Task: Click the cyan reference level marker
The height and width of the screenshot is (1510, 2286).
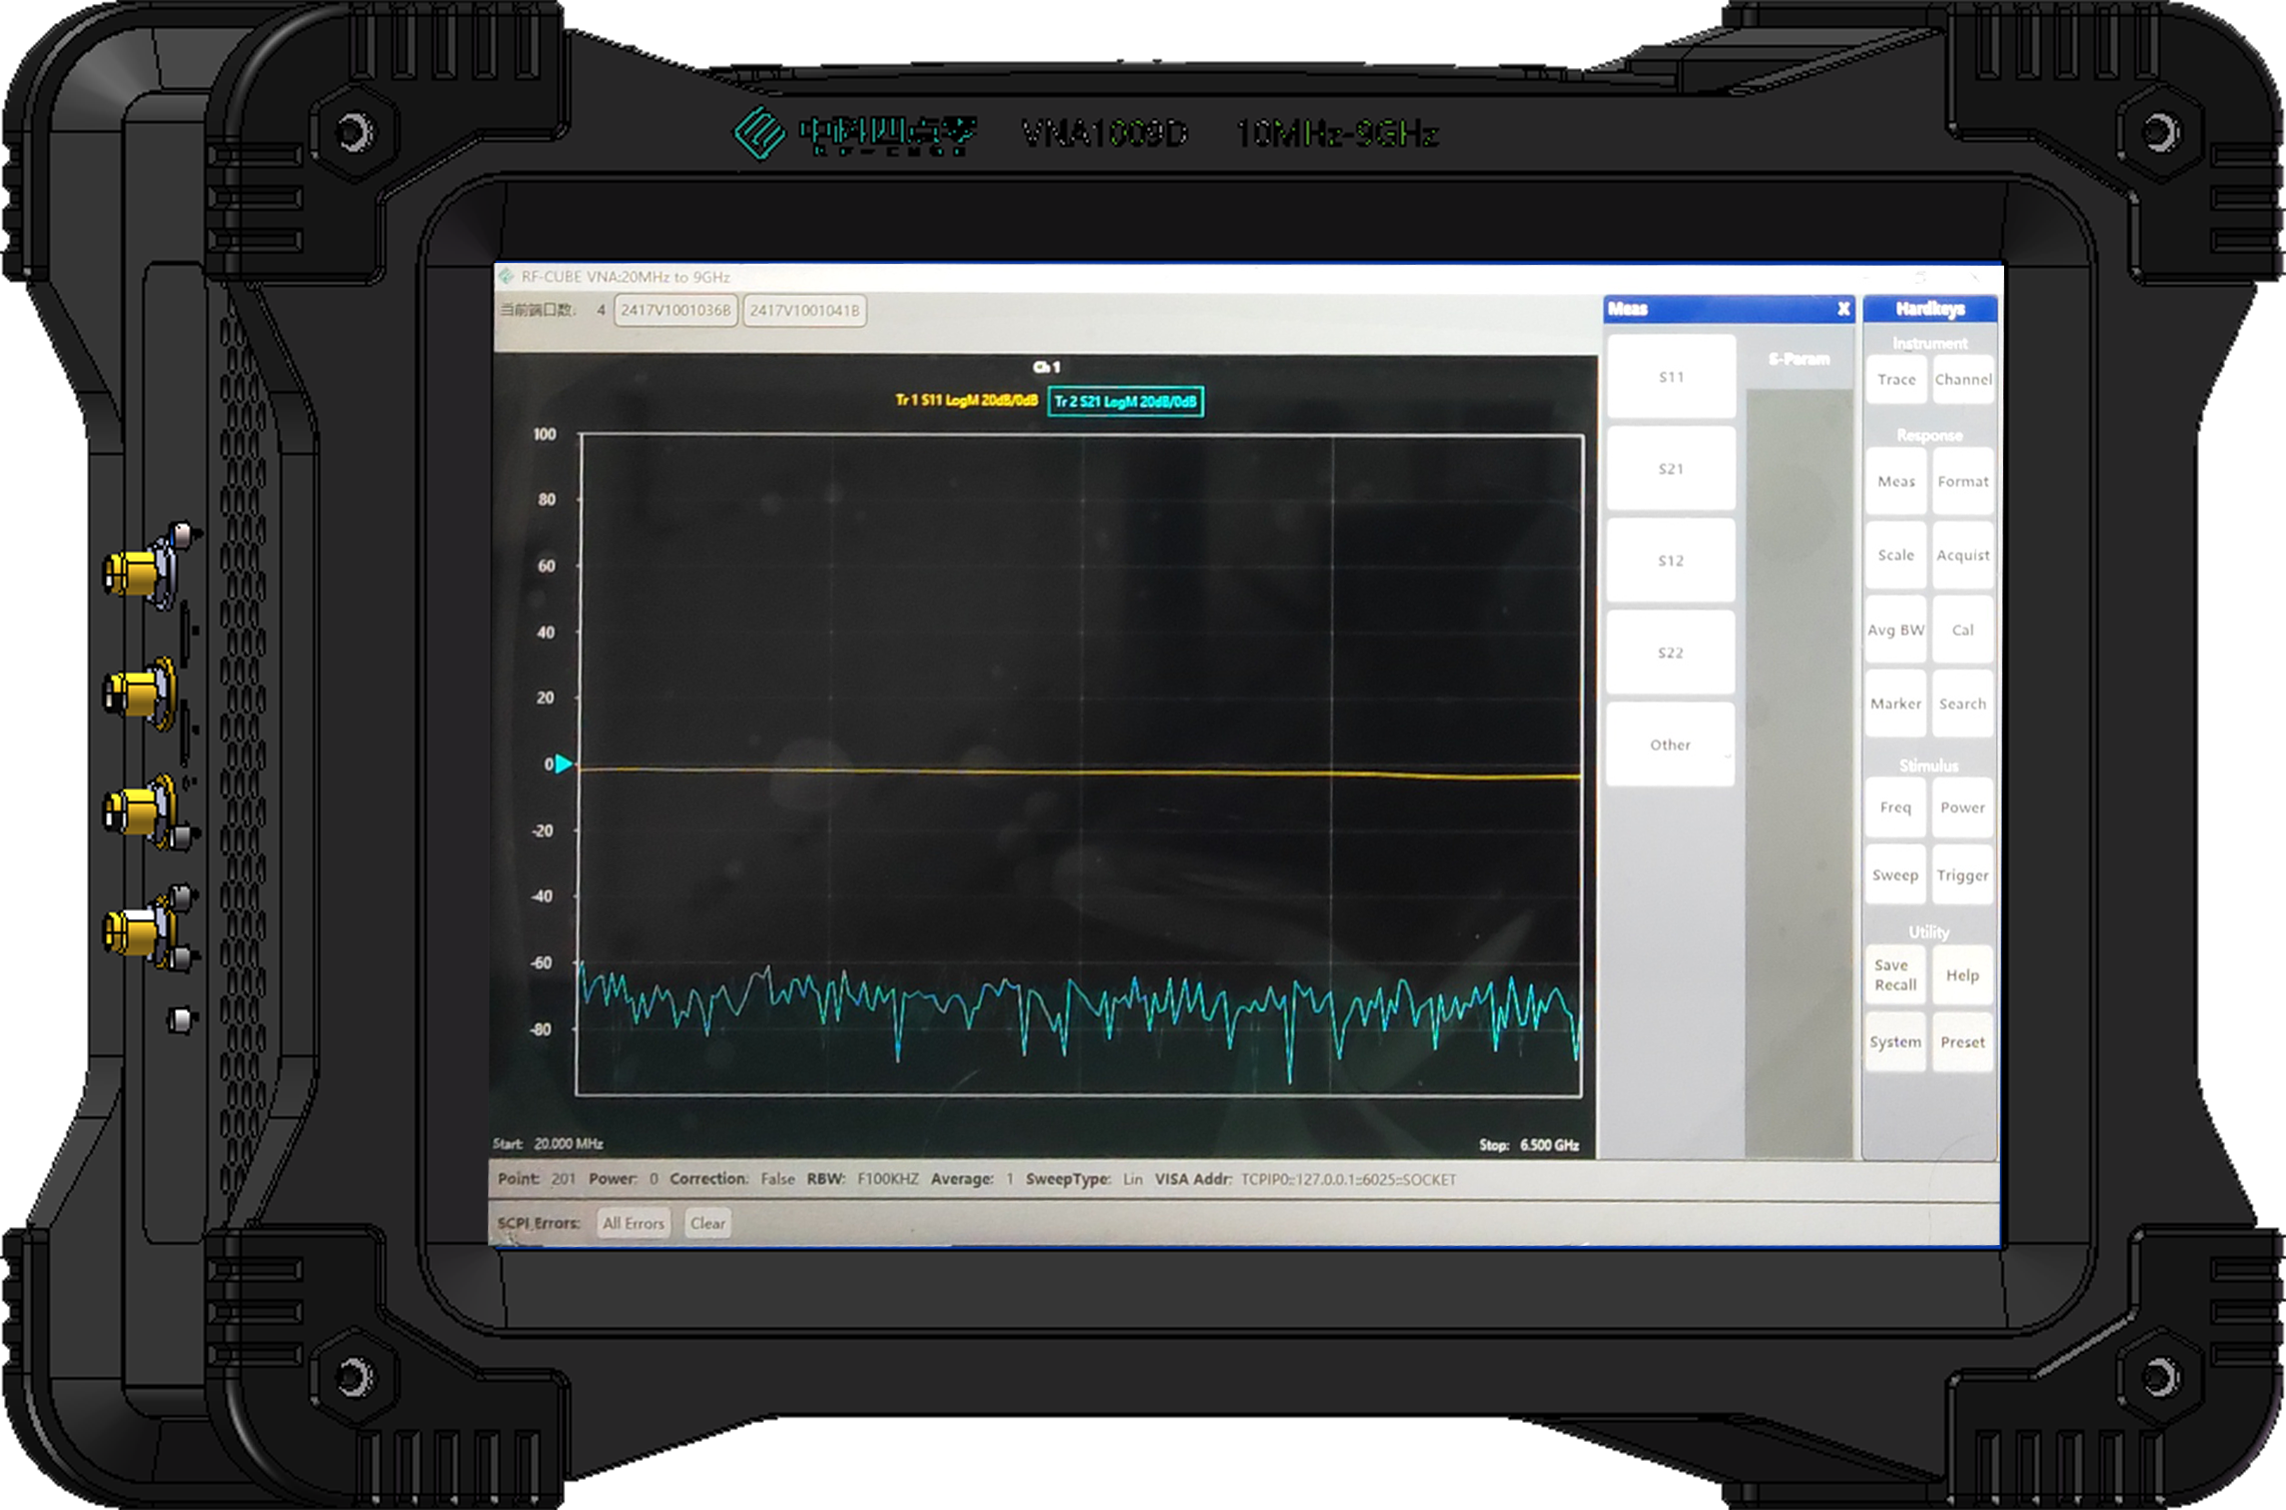Action: pos(563,764)
